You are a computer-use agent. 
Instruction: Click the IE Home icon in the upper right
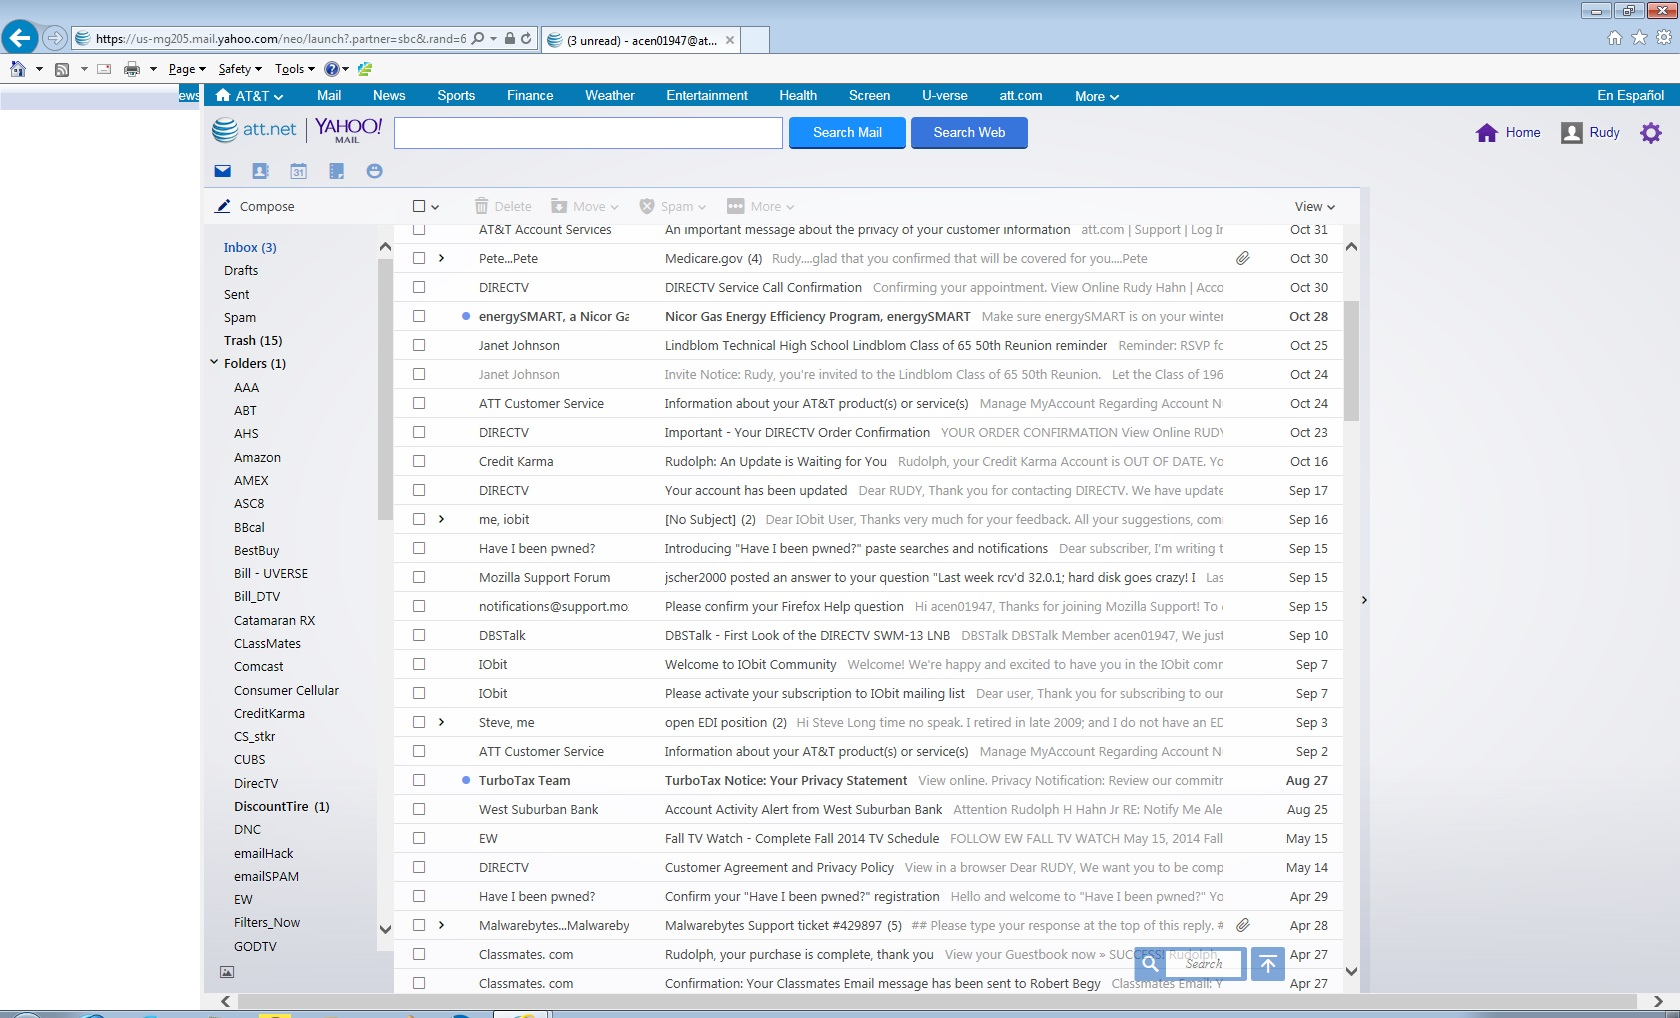(1615, 38)
